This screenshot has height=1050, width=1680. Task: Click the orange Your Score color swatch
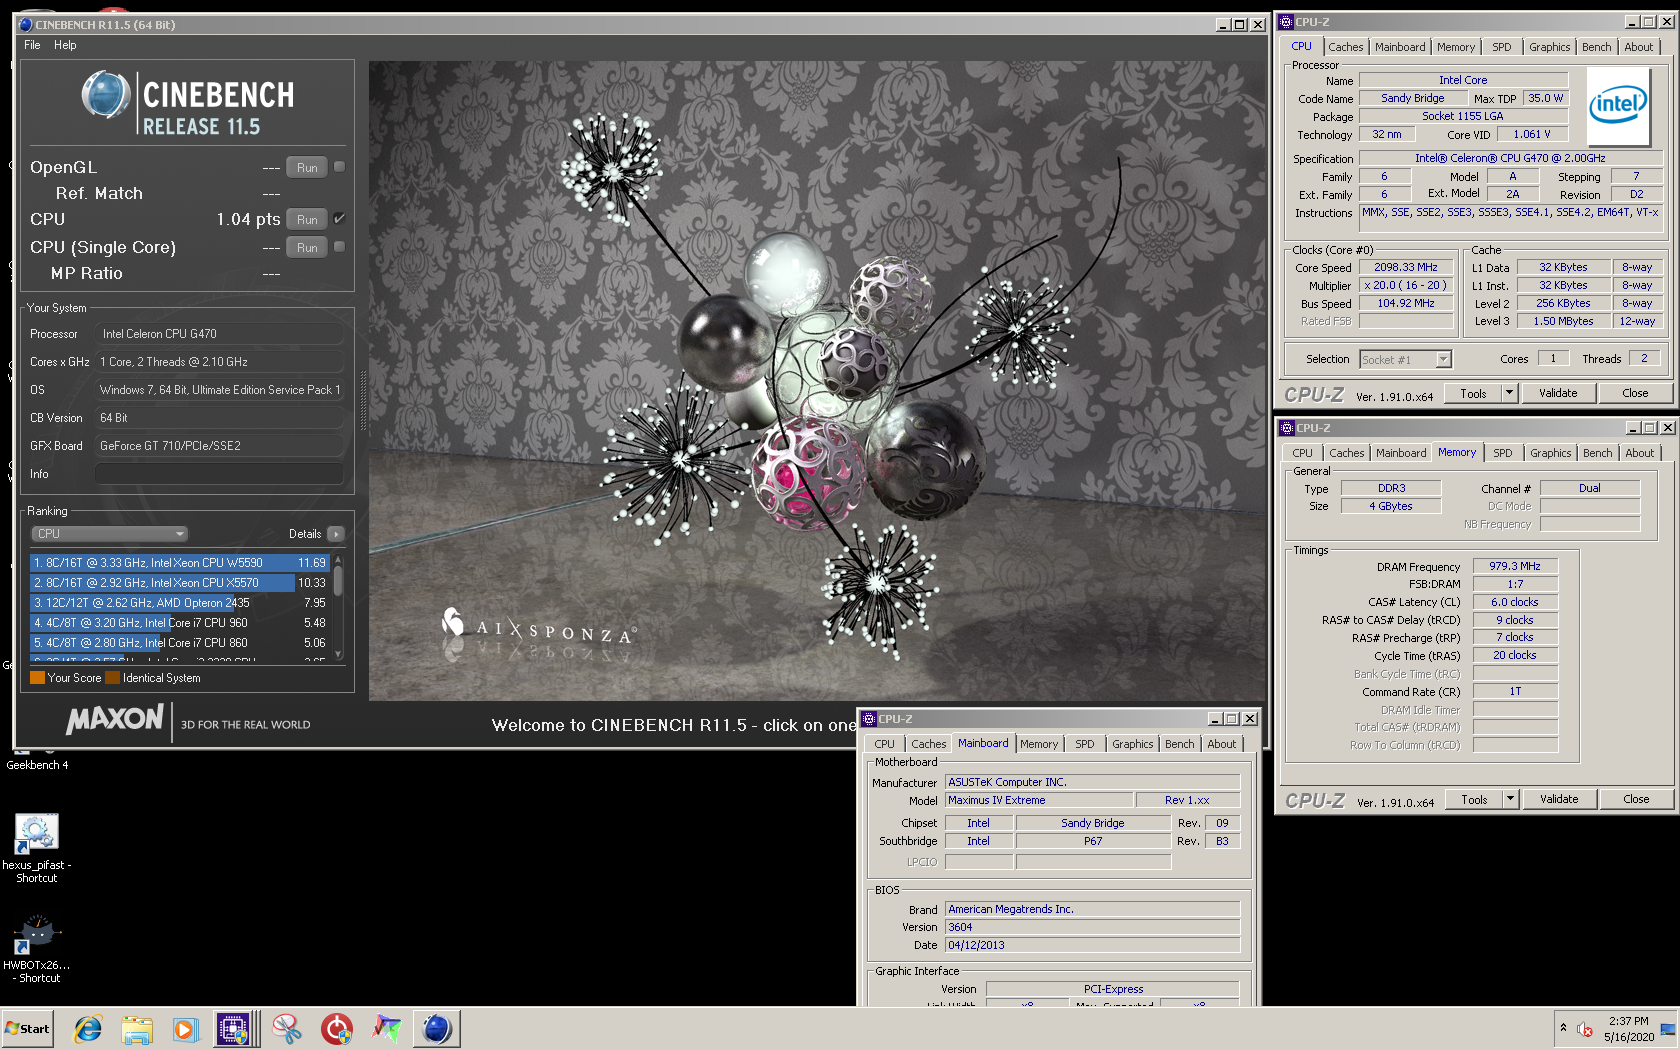(x=37, y=677)
